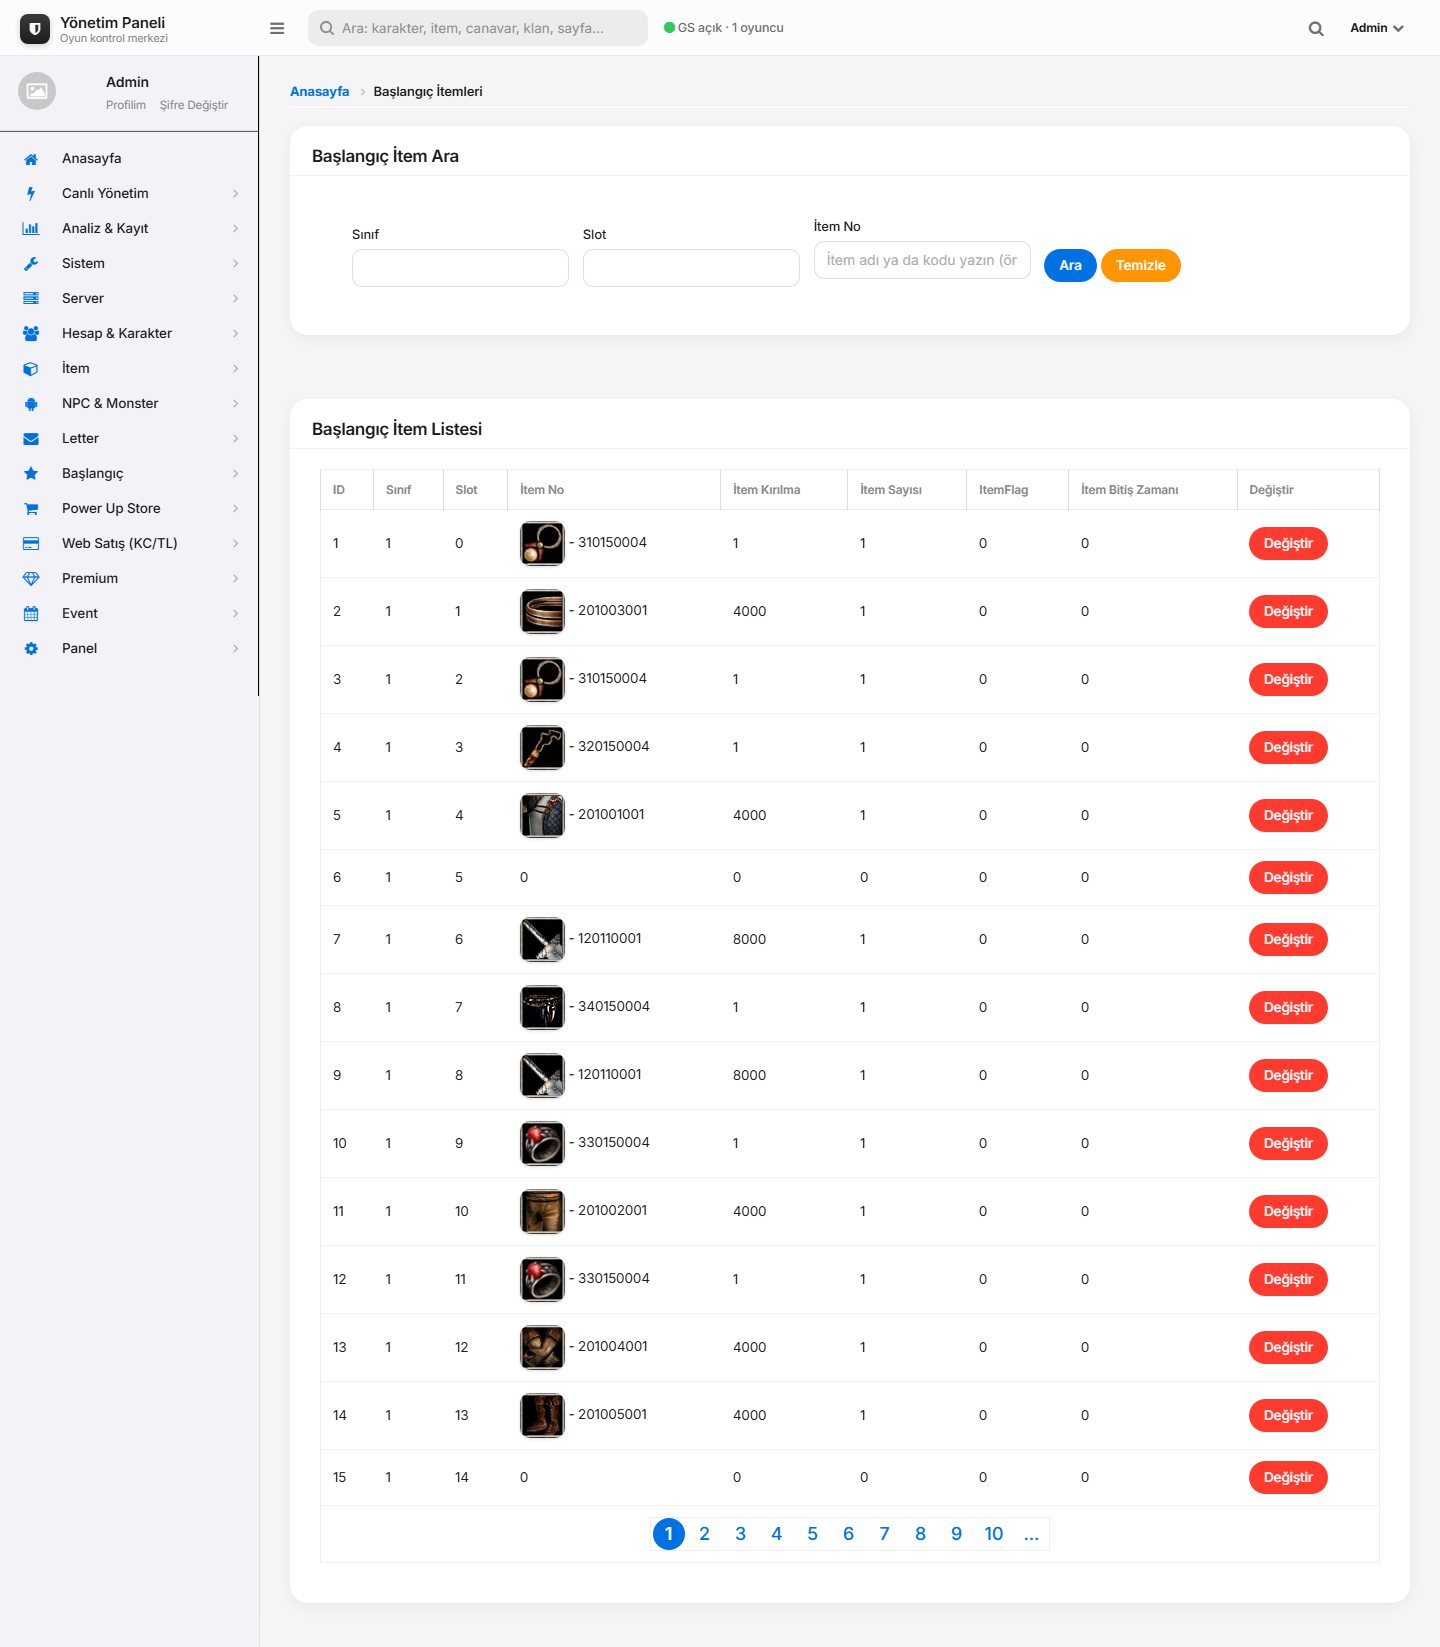Click the blue Ara search button
Screen dimensions: 1440x1647
tap(1070, 265)
